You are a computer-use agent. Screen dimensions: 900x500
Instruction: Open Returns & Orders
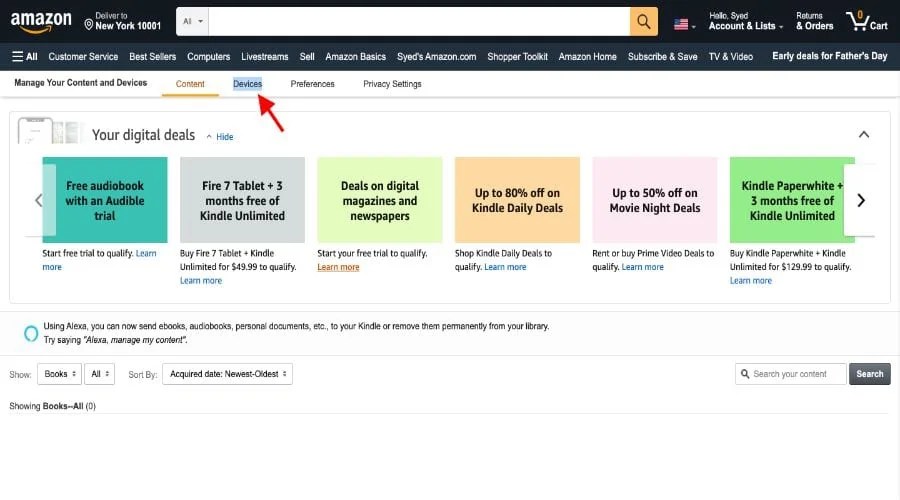click(x=814, y=21)
